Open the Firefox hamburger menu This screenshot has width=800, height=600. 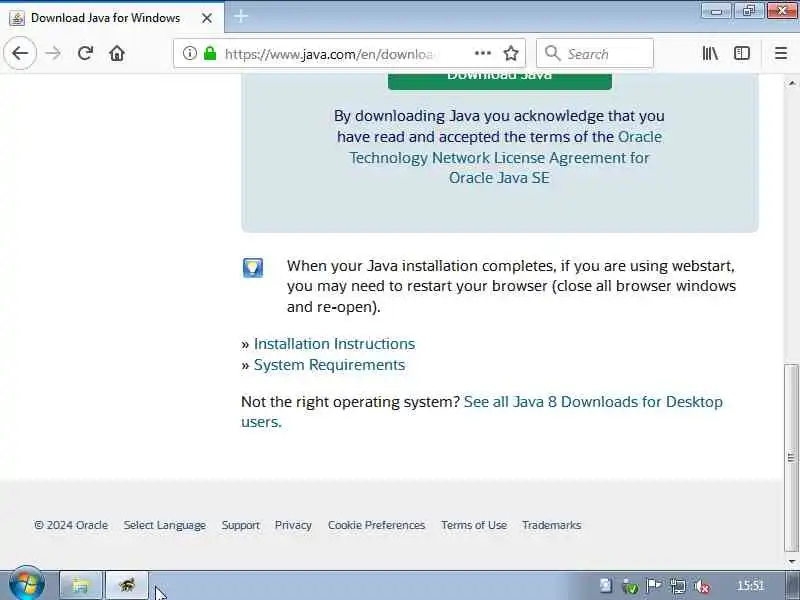coord(781,53)
